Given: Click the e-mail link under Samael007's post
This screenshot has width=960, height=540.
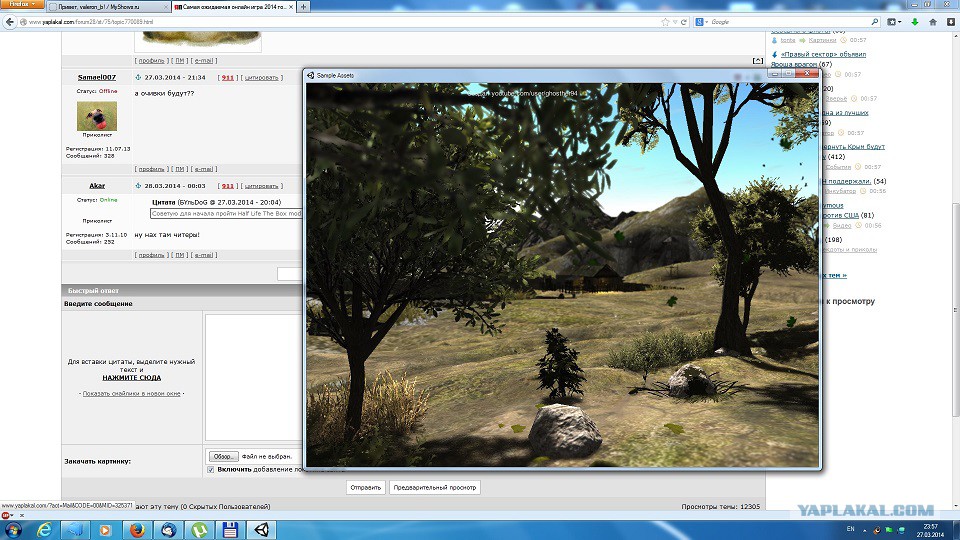Looking at the screenshot, I should (203, 169).
